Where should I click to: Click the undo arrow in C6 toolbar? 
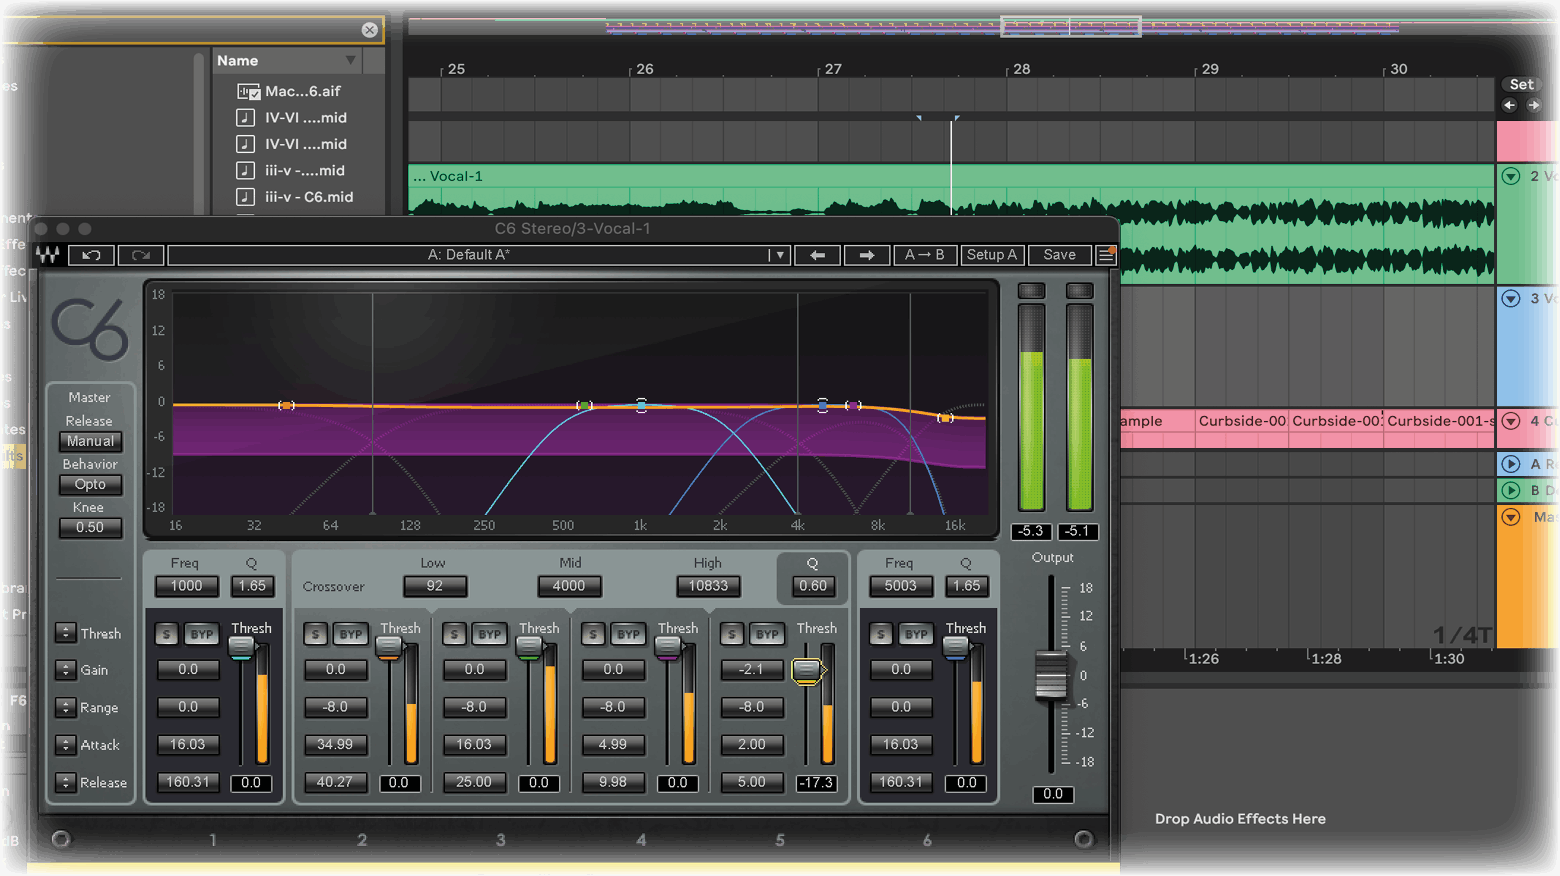click(91, 255)
